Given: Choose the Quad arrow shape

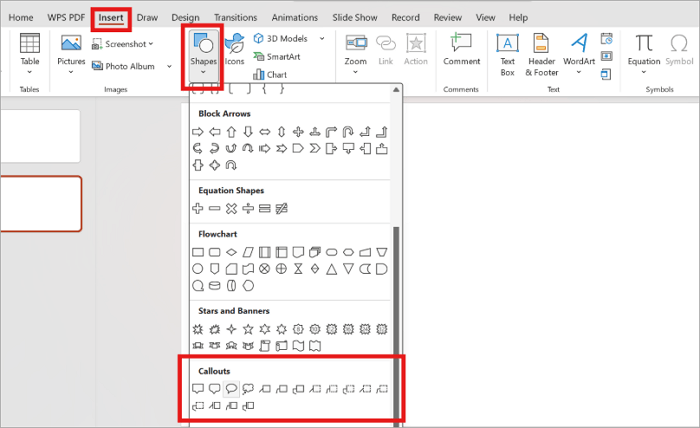Looking at the screenshot, I should (298, 132).
